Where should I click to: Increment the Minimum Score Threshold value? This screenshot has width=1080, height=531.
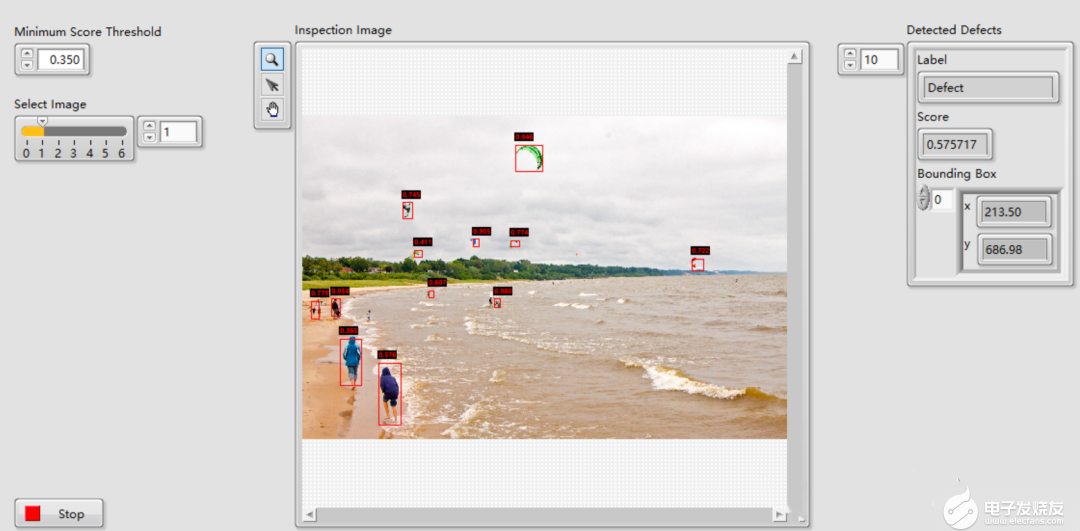pyautogui.click(x=27, y=54)
